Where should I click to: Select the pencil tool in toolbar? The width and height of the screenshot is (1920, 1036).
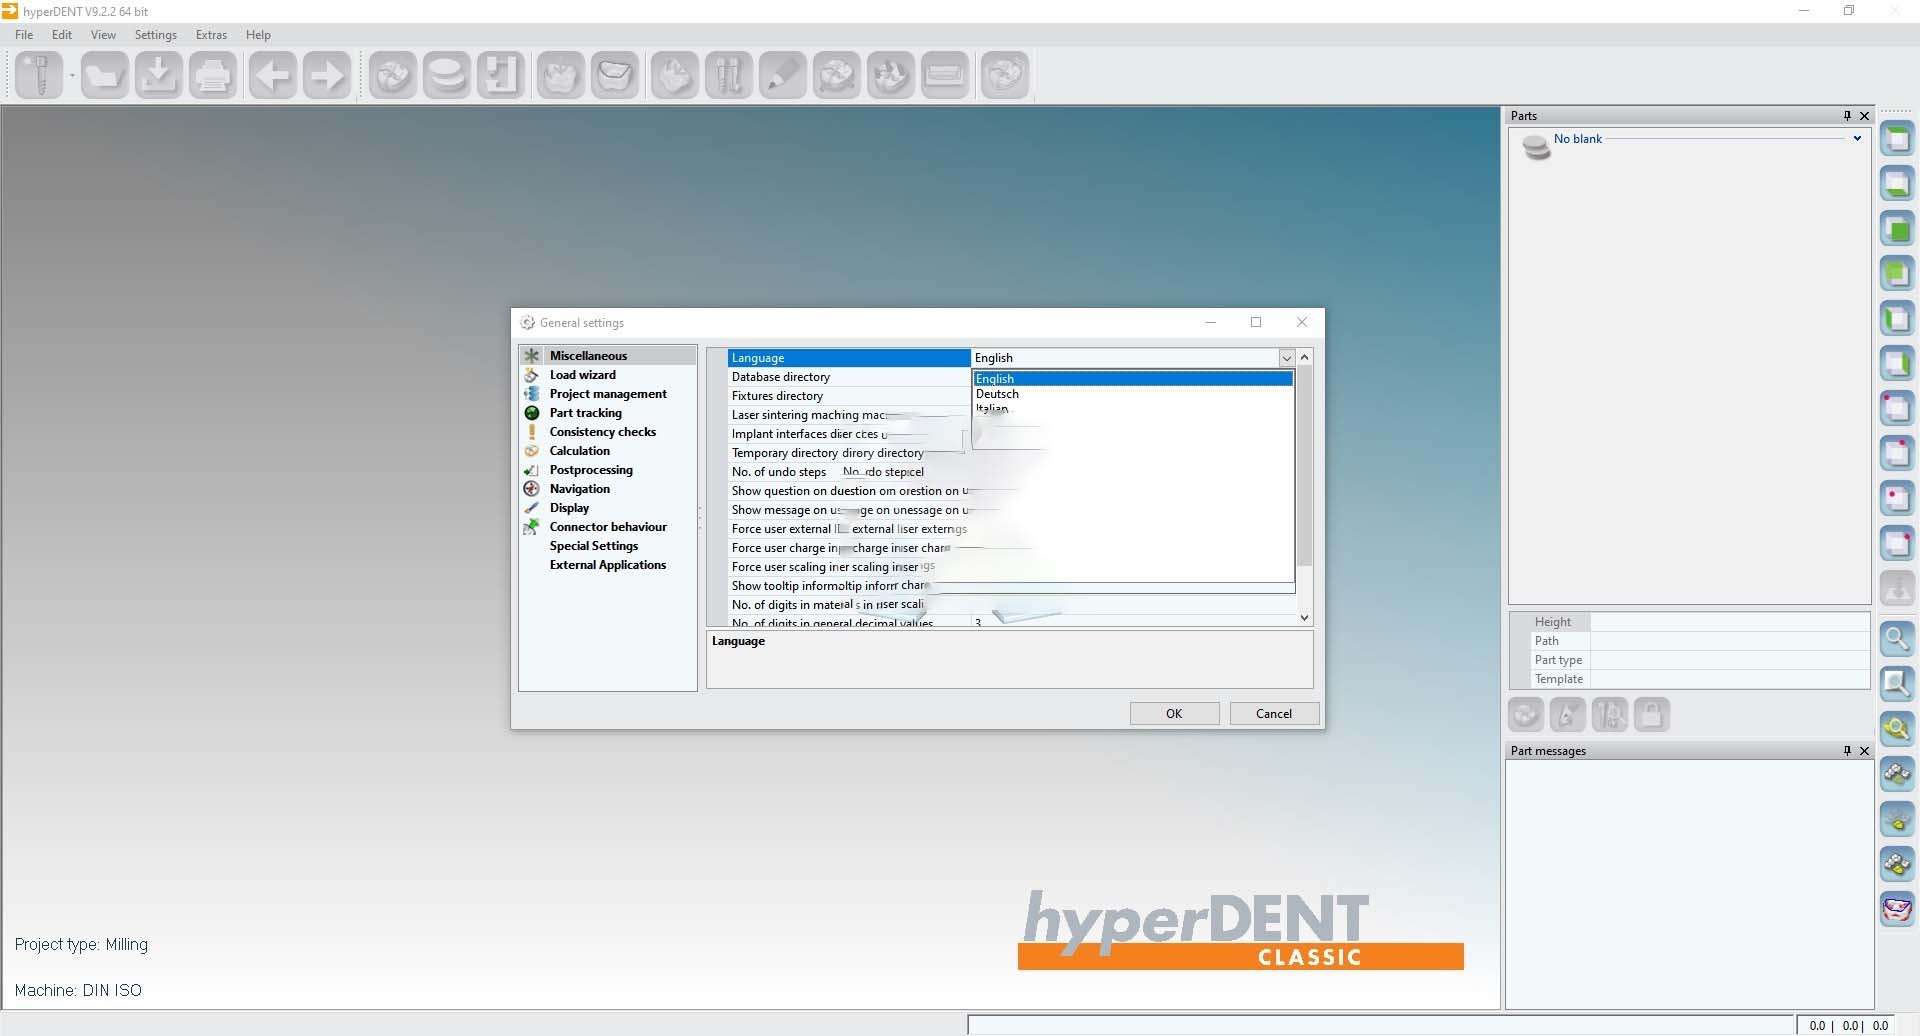coord(782,75)
